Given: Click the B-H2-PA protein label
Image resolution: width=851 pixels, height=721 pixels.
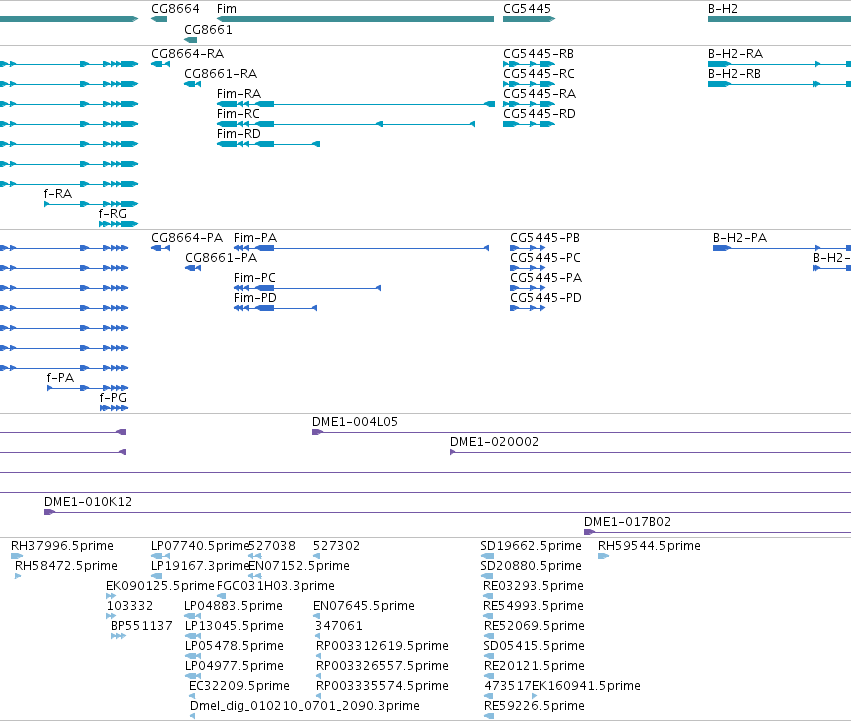Looking at the screenshot, I should click(x=740, y=238).
